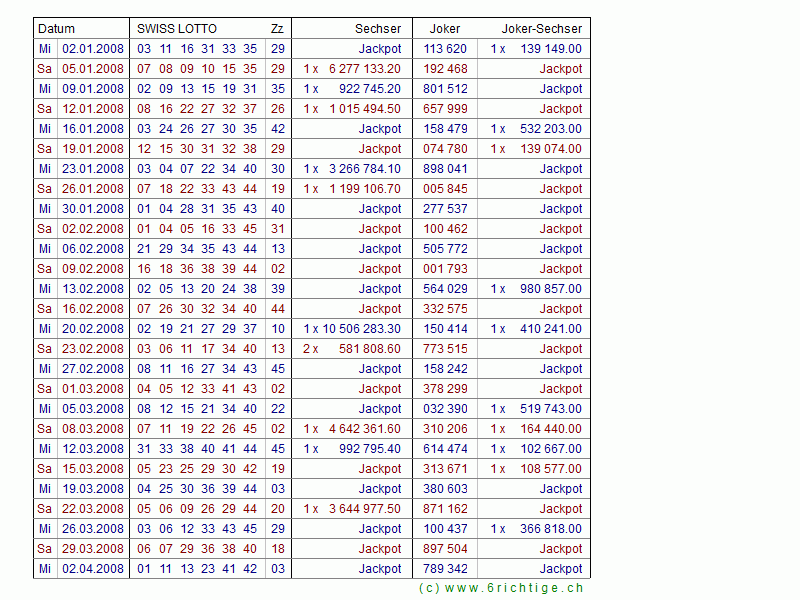Click the Sechser prize 10 506 283.30
Screen dimensions: 800x600
(361, 329)
